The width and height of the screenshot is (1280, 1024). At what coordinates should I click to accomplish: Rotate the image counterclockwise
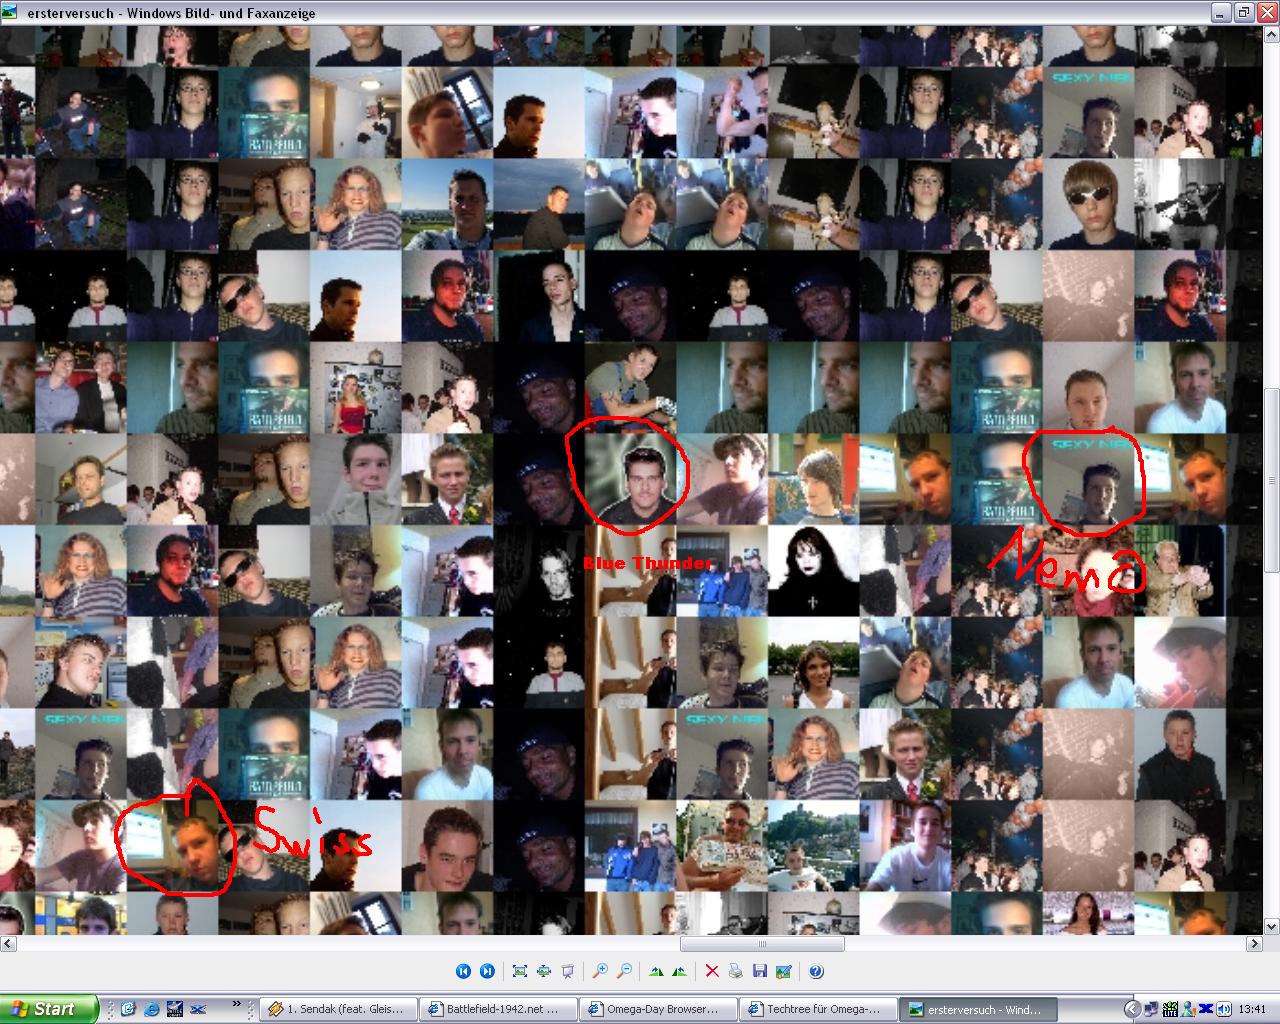click(x=680, y=971)
